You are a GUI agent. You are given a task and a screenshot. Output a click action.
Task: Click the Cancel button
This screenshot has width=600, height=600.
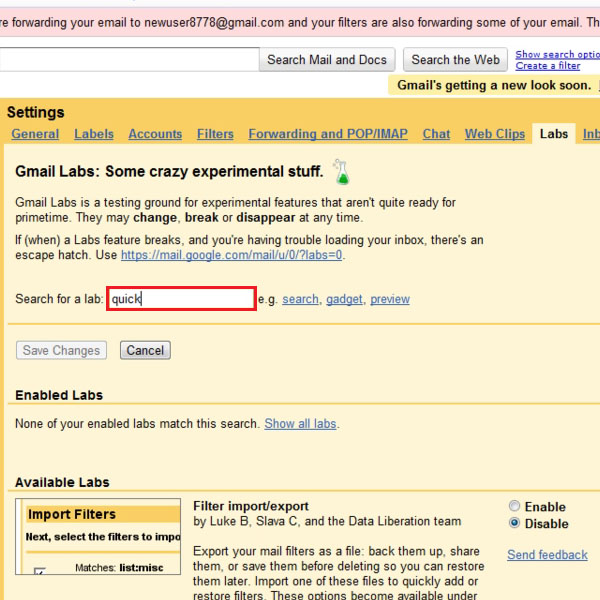[145, 350]
